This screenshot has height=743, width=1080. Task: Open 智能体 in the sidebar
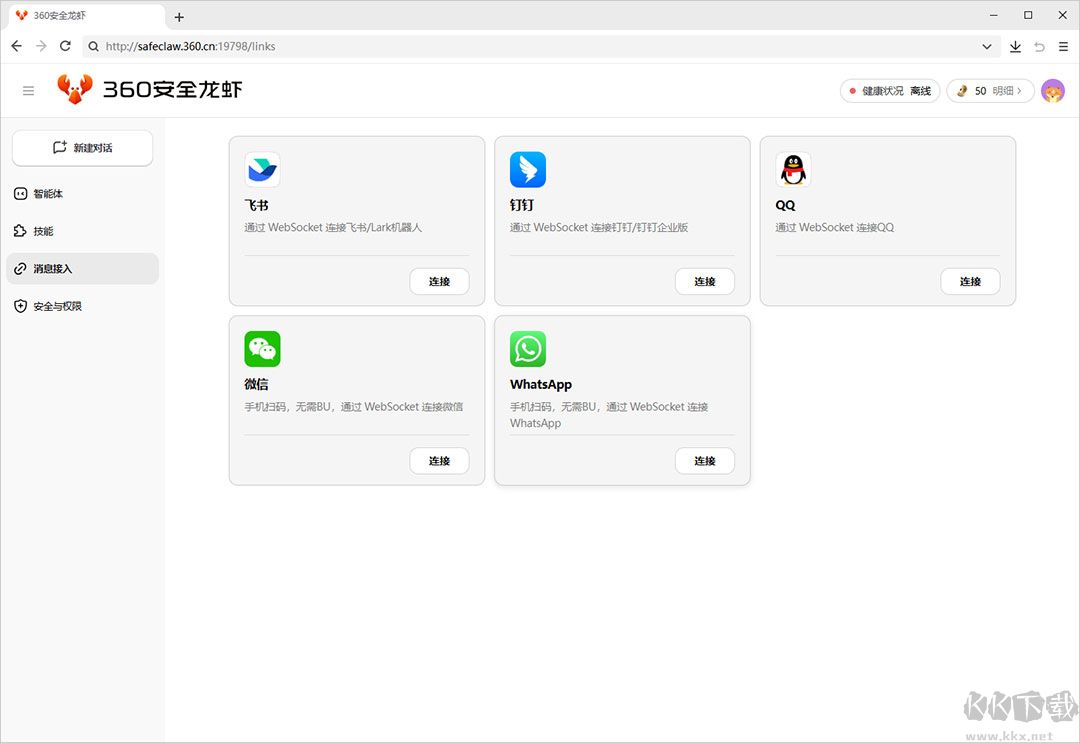pyautogui.click(x=83, y=193)
